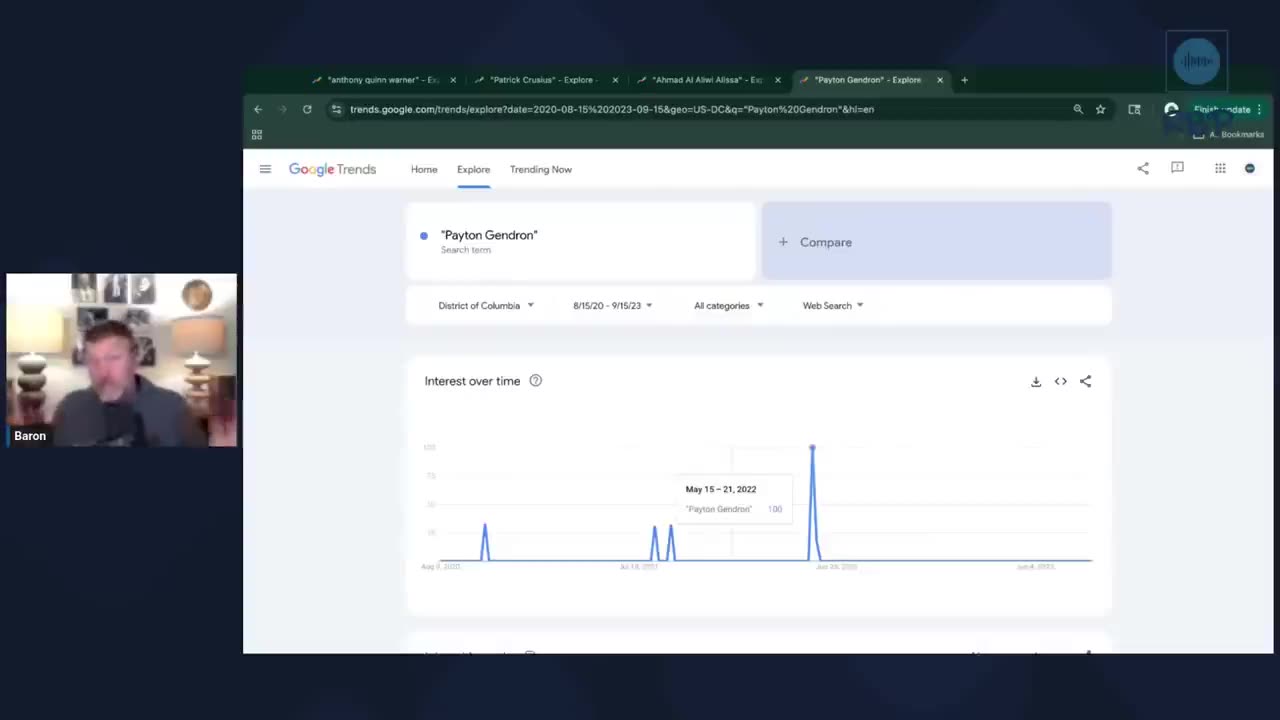This screenshot has height=720, width=1280.
Task: Close the "anthony quinn warner" tab
Action: 453,80
